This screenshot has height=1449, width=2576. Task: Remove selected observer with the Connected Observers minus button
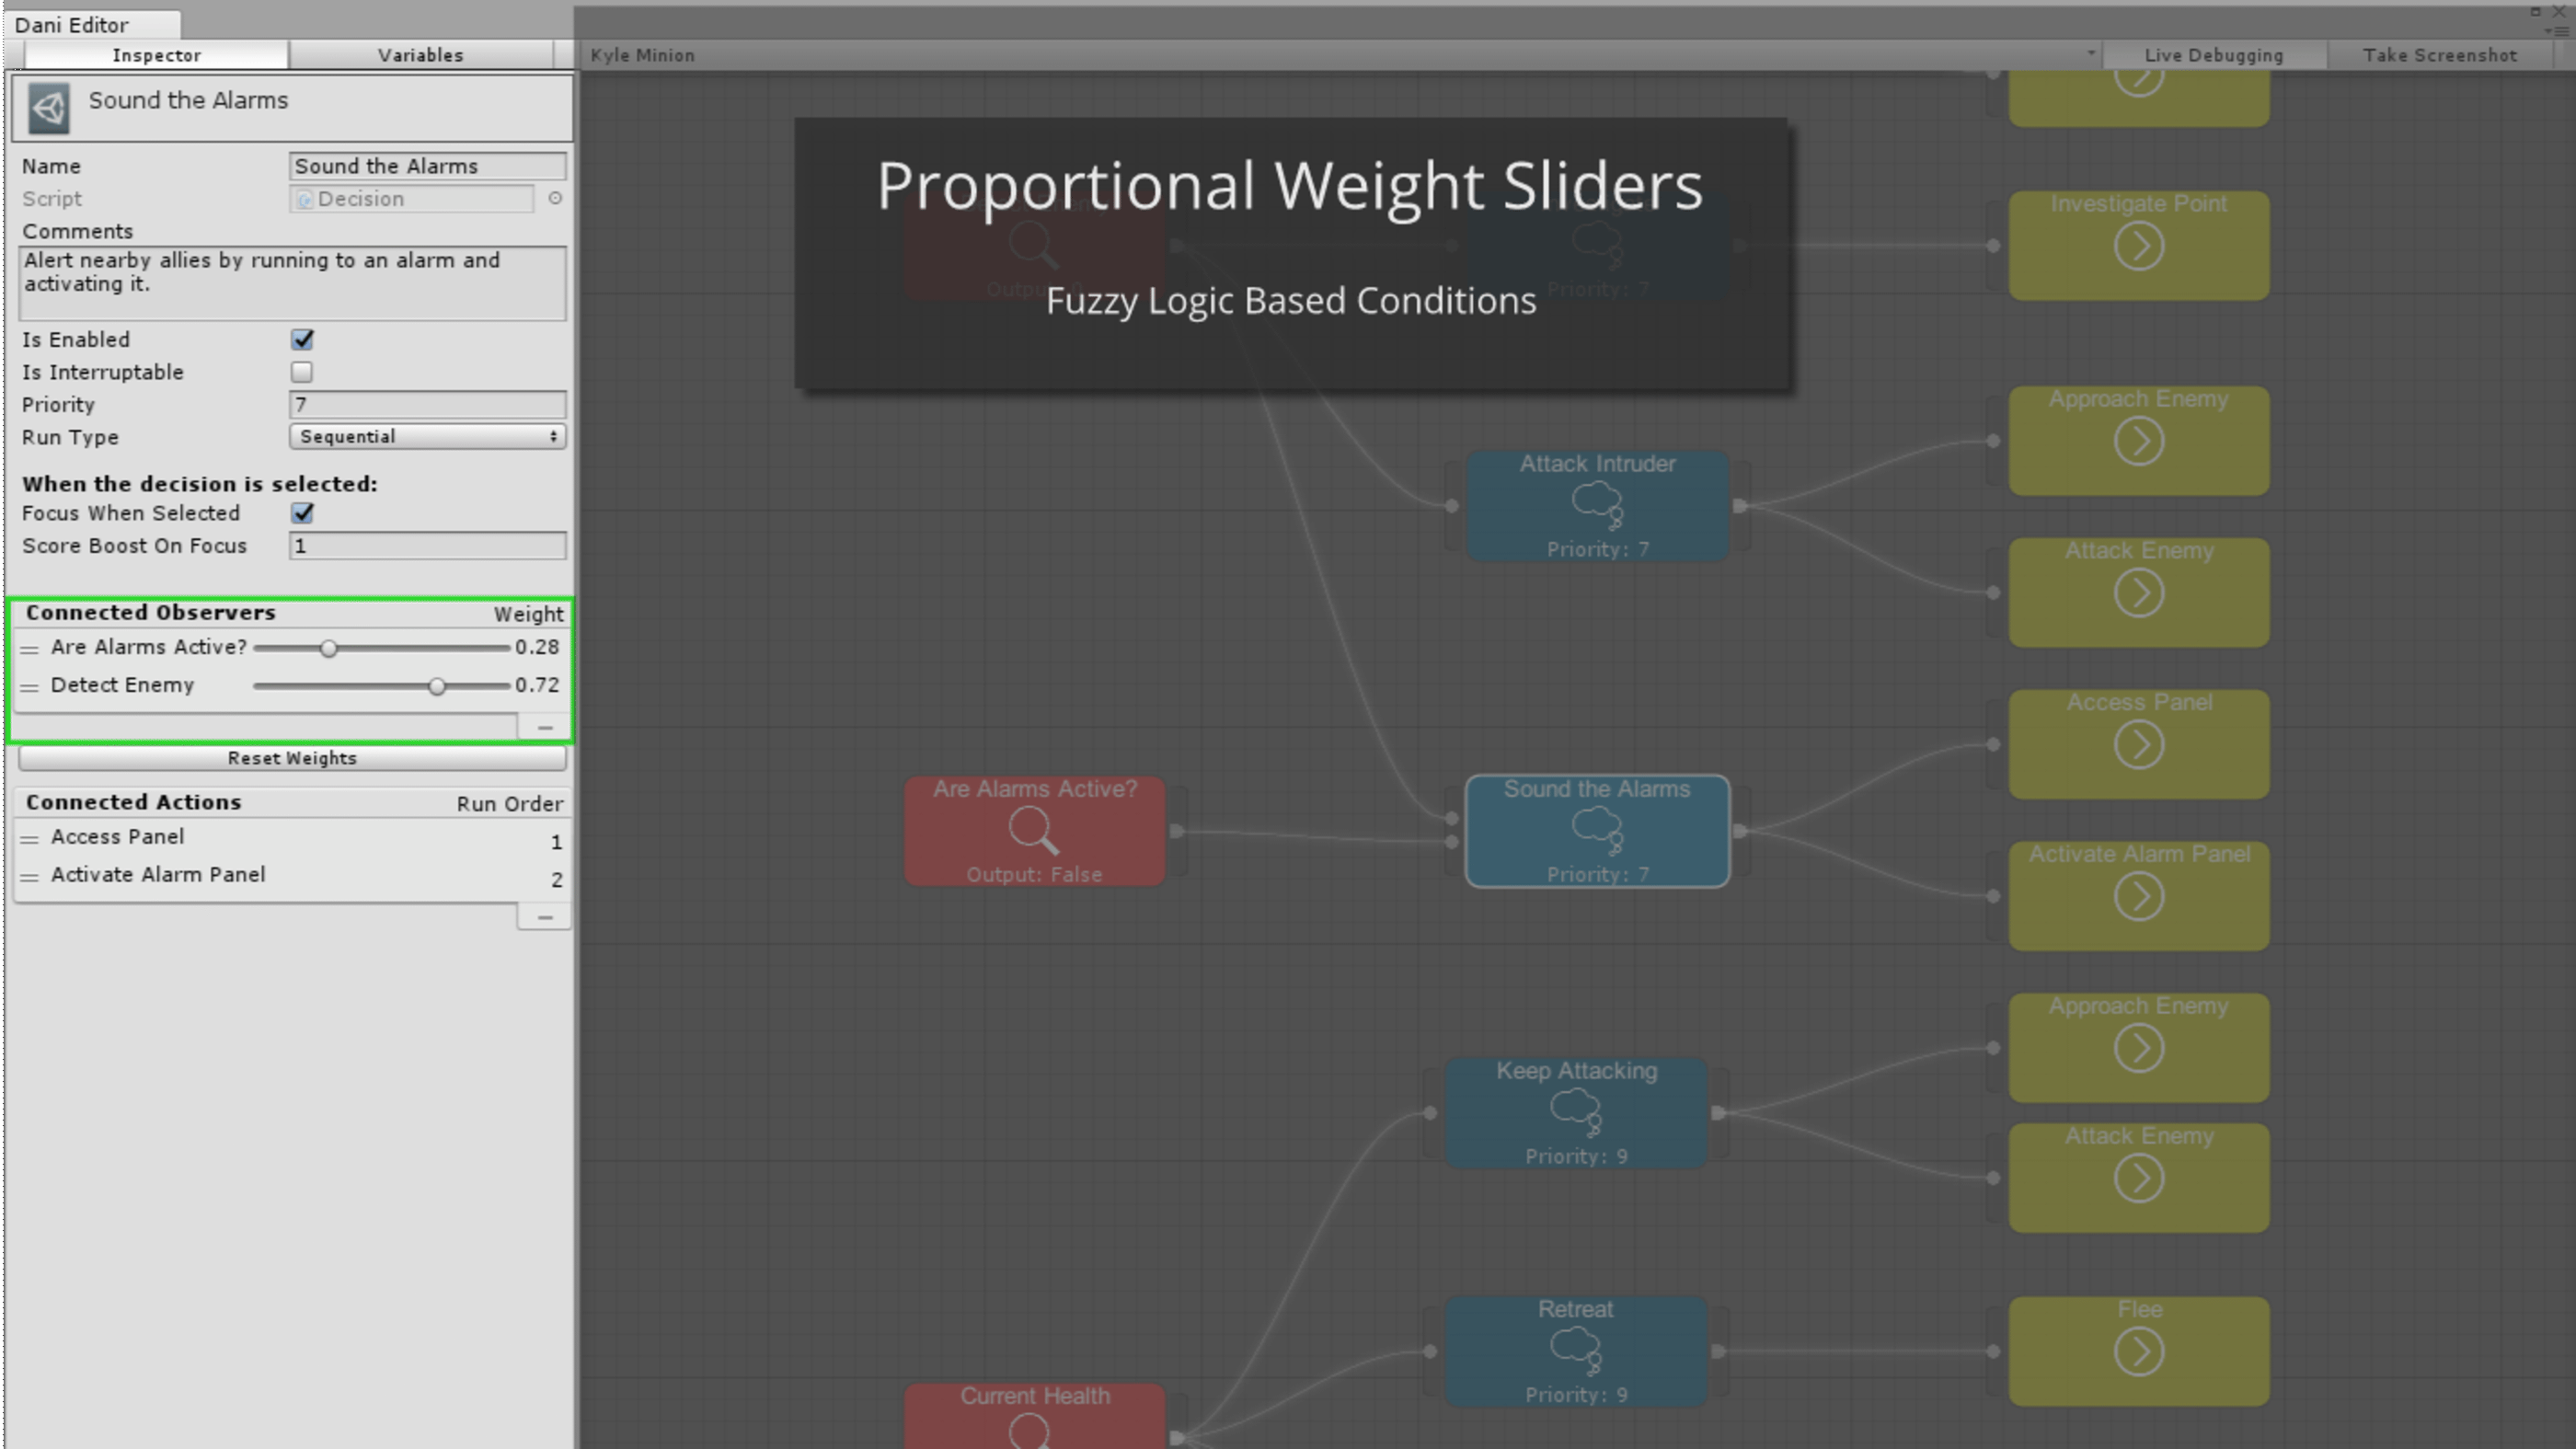[x=544, y=727]
